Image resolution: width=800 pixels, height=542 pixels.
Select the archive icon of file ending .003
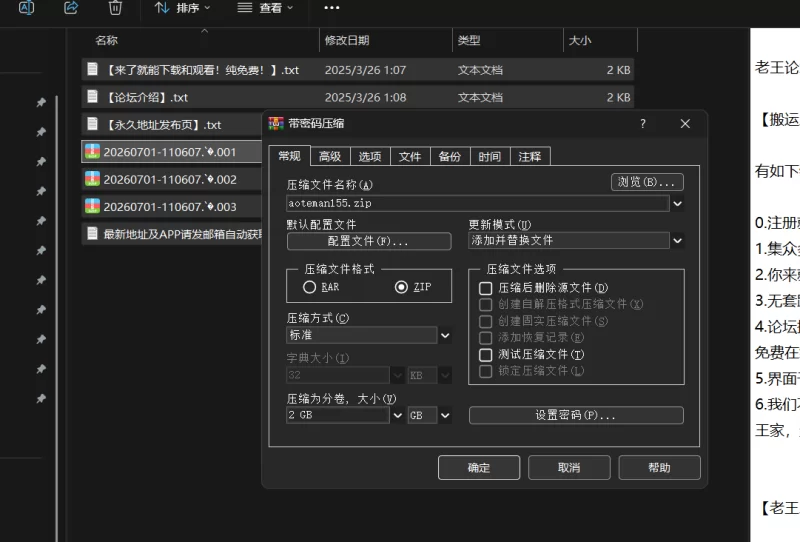pyautogui.click(x=92, y=206)
